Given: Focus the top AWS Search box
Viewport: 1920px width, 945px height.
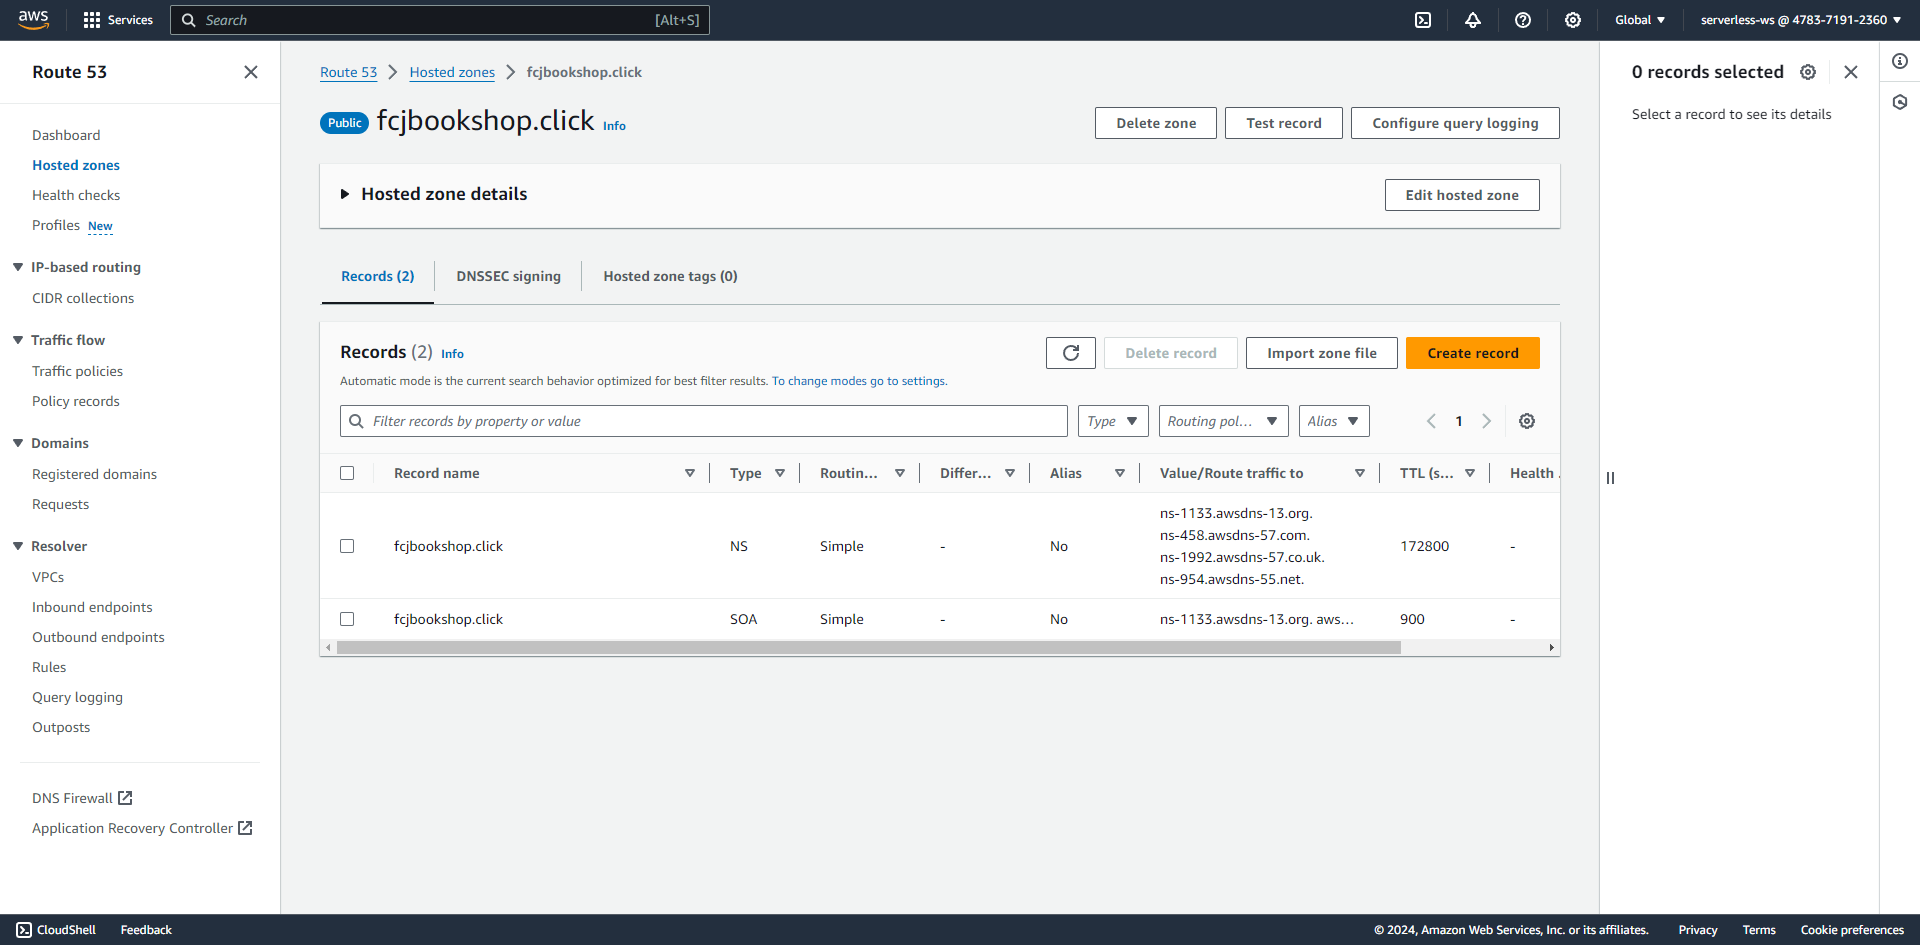Looking at the screenshot, I should (440, 20).
